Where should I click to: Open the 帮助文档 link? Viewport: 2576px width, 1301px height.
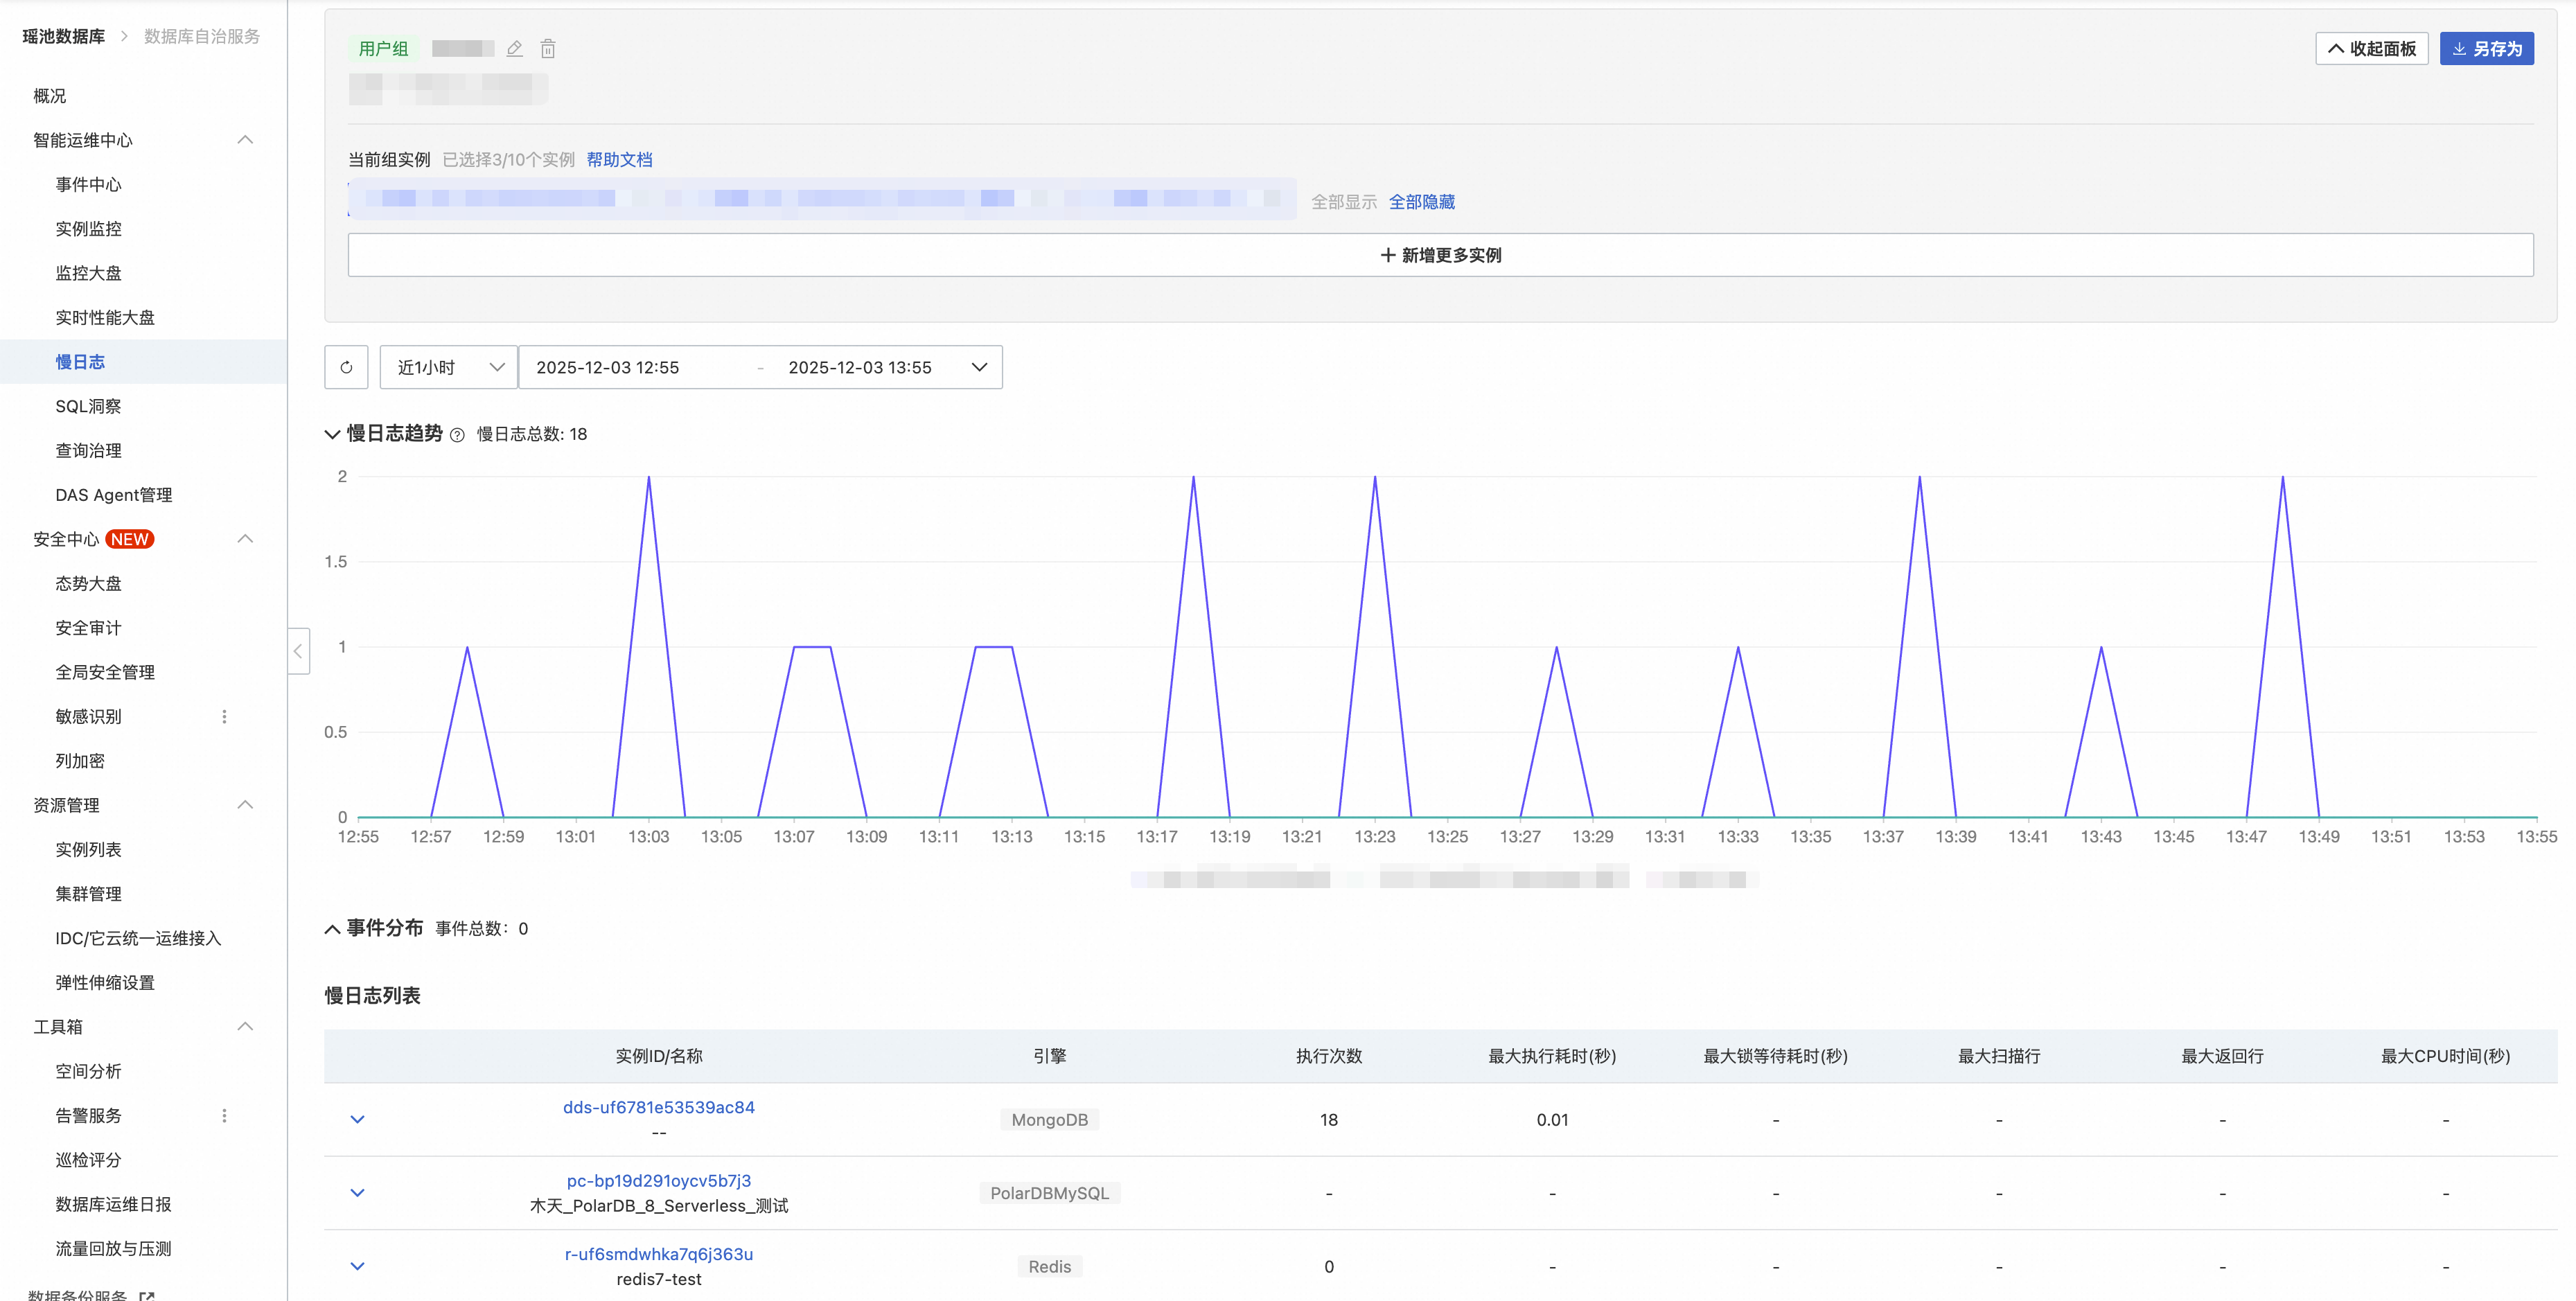coord(619,160)
